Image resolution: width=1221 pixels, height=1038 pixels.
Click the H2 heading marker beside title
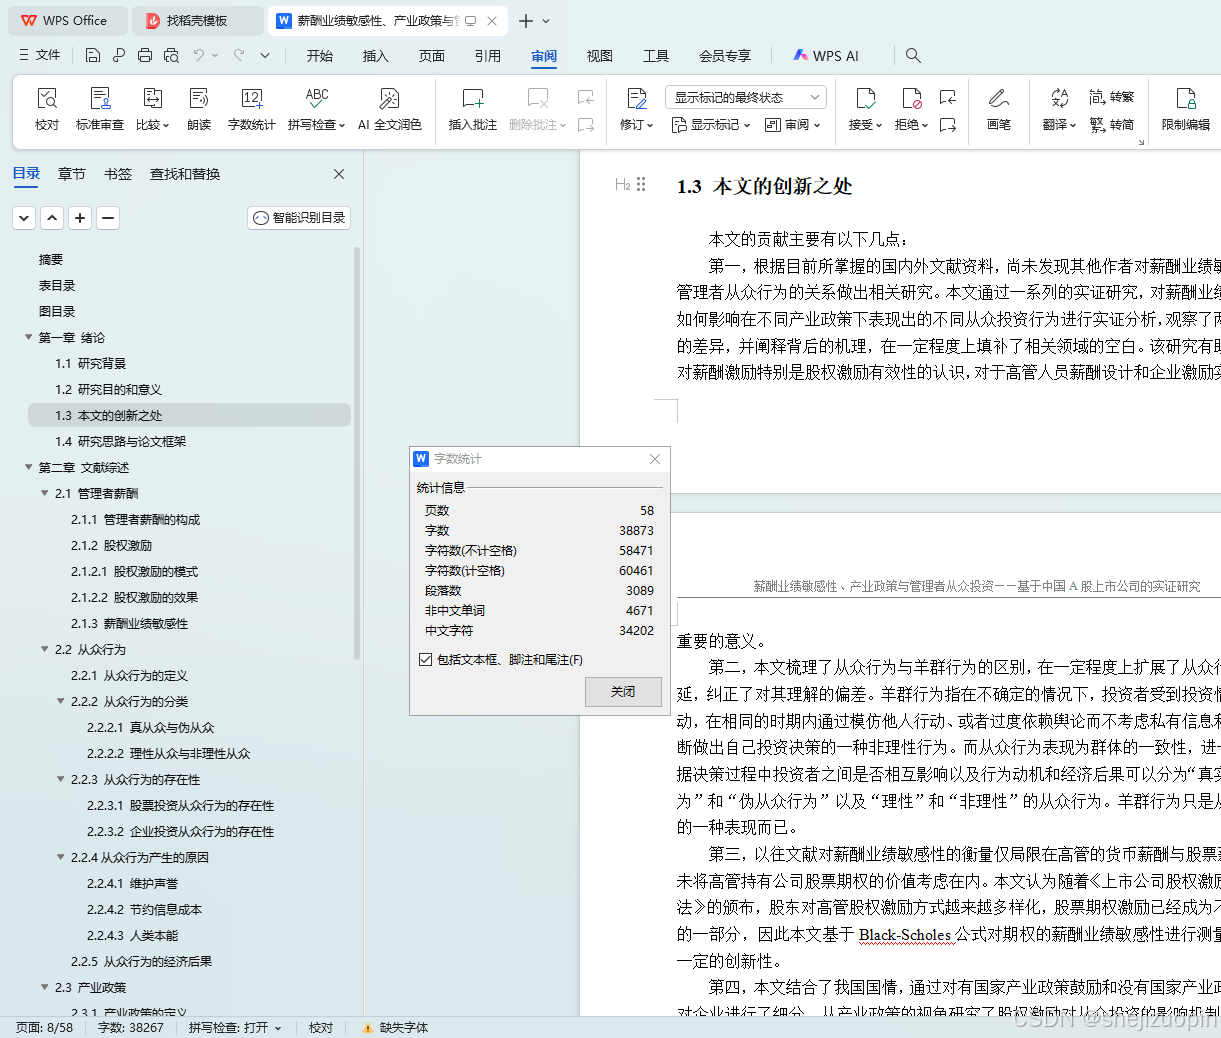coord(622,185)
